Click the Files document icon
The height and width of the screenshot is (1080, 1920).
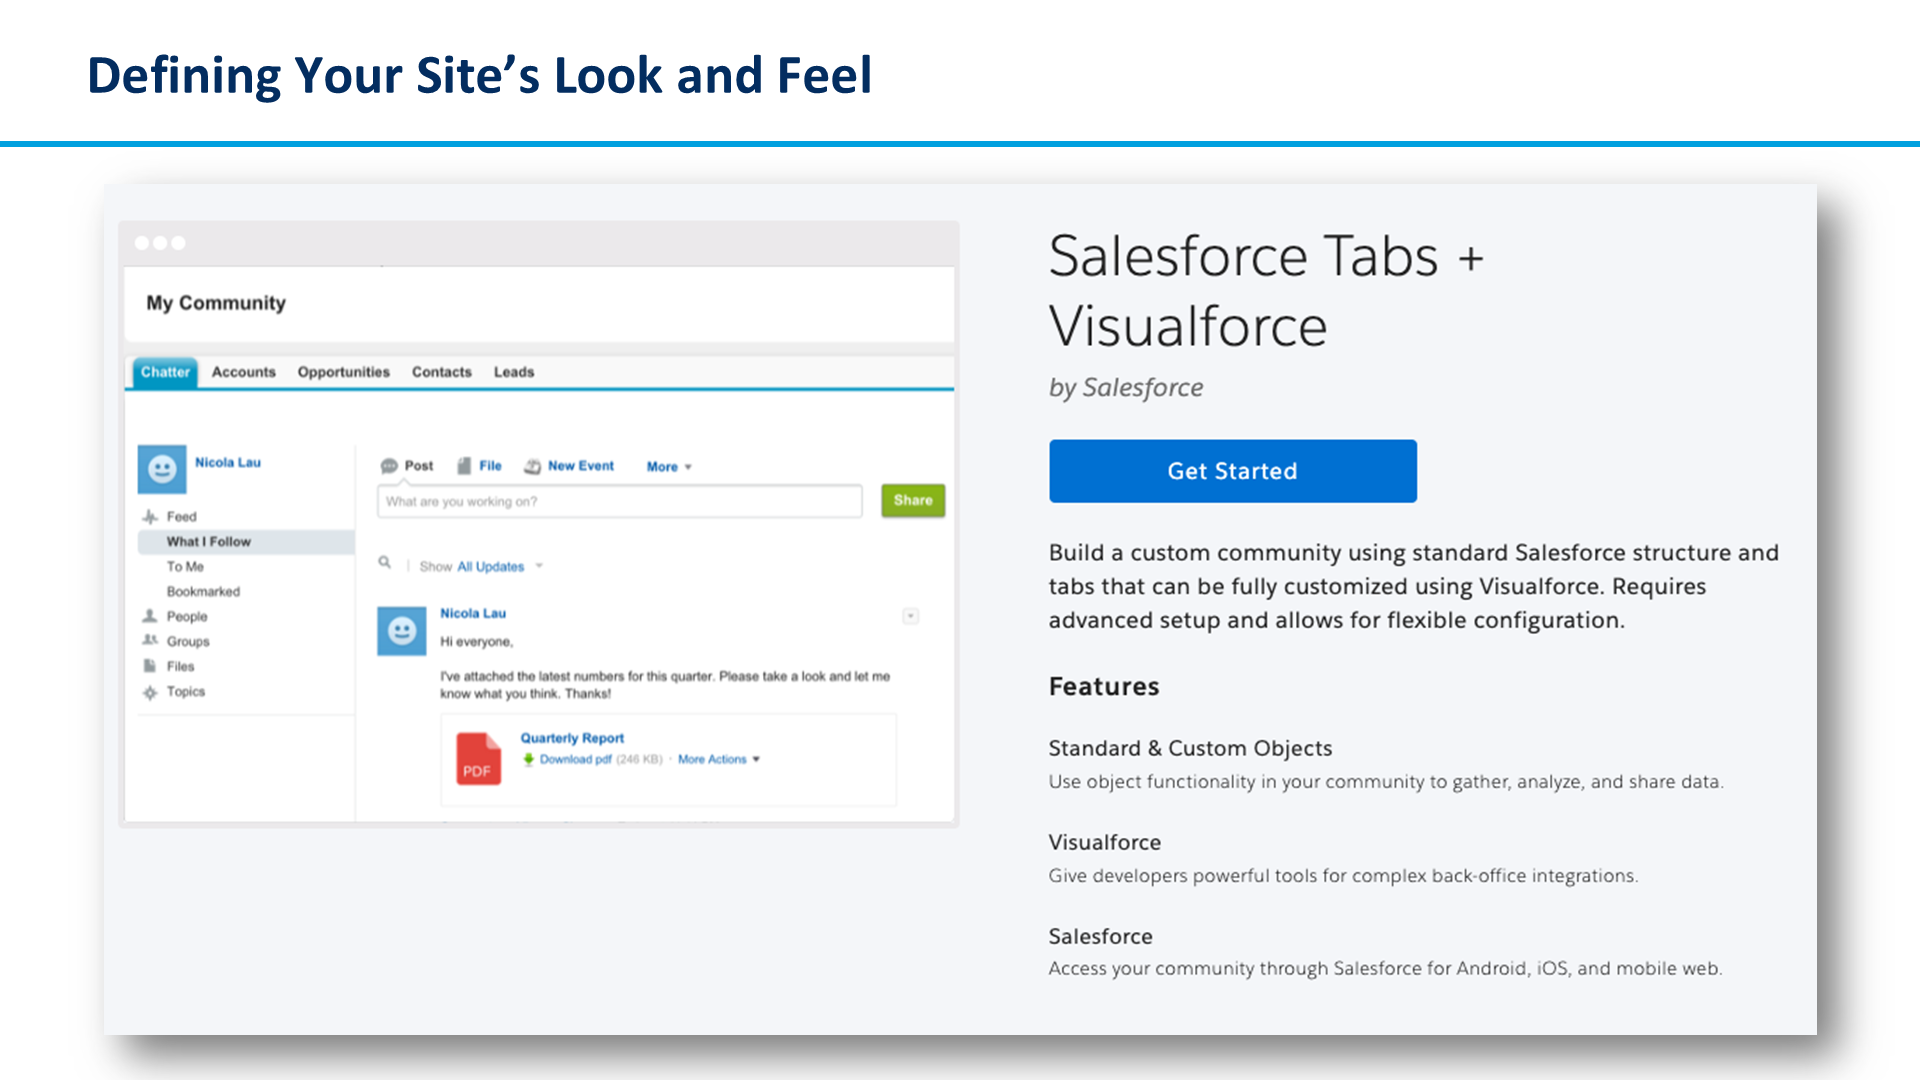point(150,666)
